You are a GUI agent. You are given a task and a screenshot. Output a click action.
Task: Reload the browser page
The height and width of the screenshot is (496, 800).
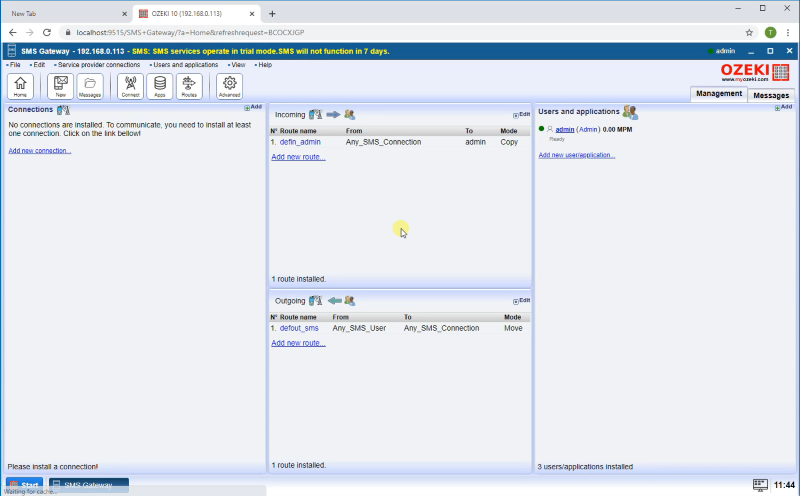[47, 33]
